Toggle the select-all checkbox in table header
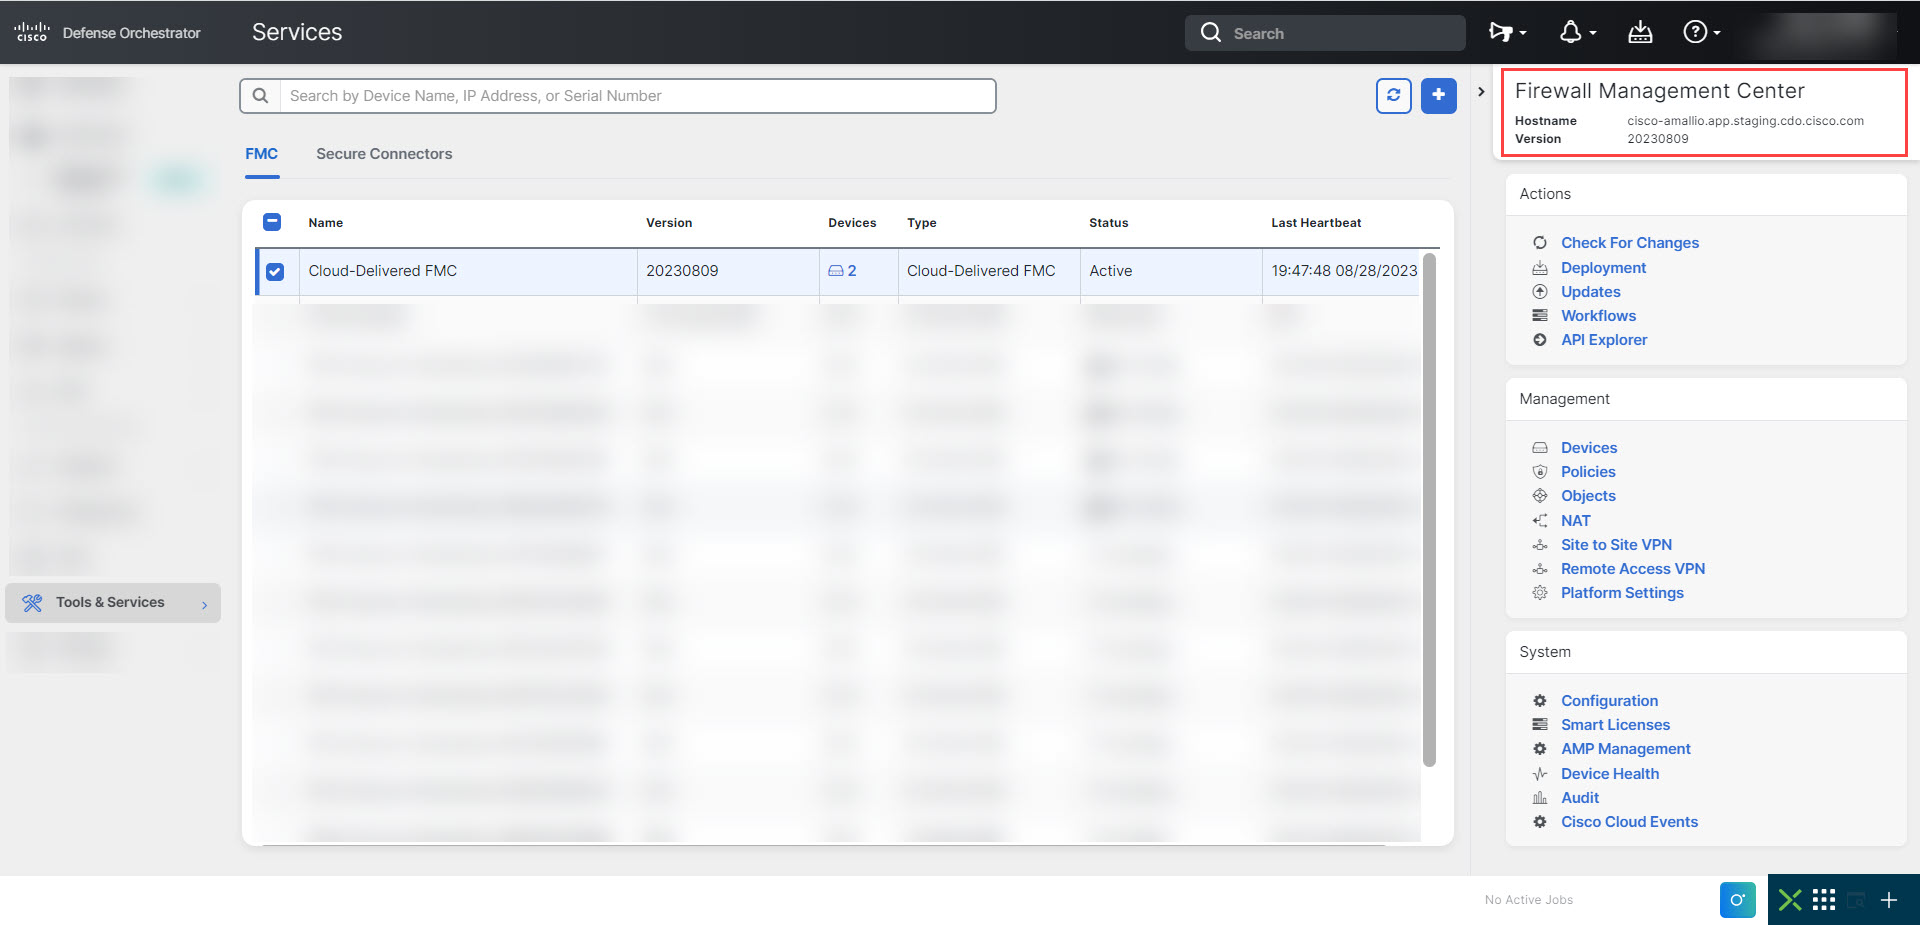 tap(272, 222)
